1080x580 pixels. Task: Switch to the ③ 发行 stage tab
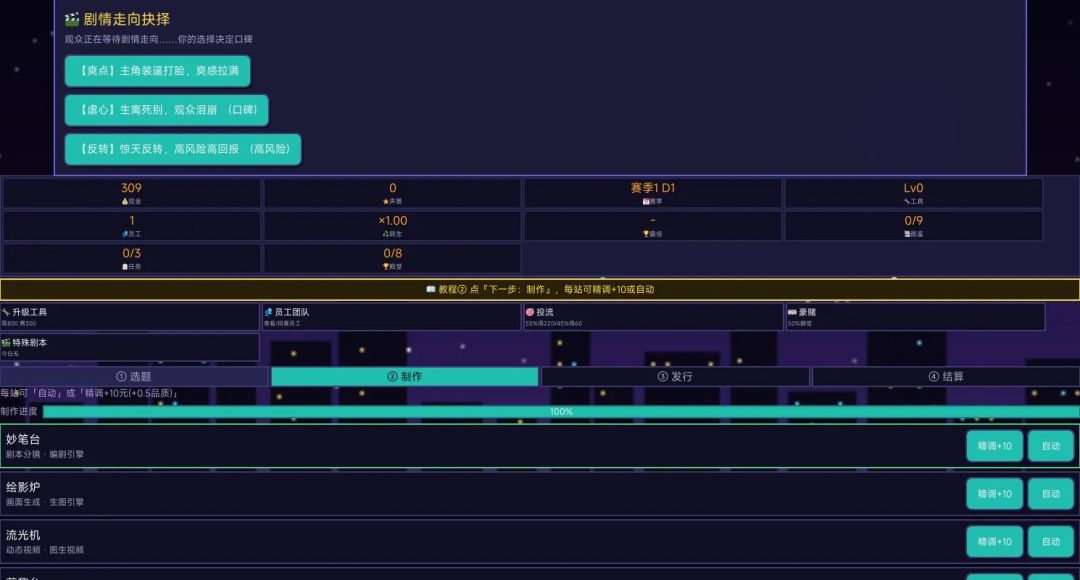pyautogui.click(x=675, y=377)
